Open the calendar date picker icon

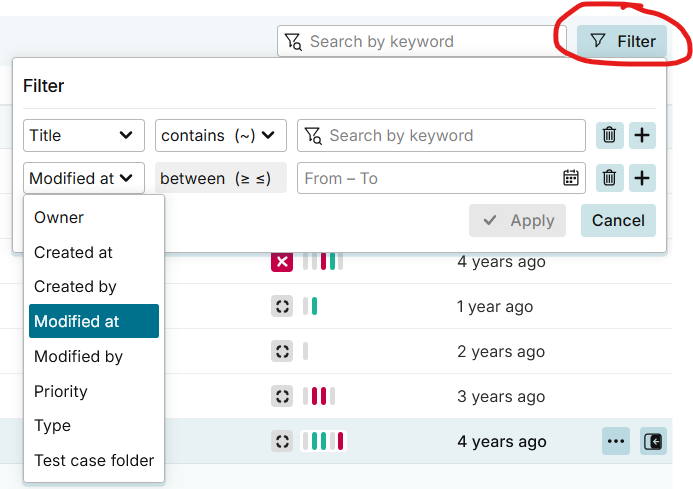click(x=571, y=179)
